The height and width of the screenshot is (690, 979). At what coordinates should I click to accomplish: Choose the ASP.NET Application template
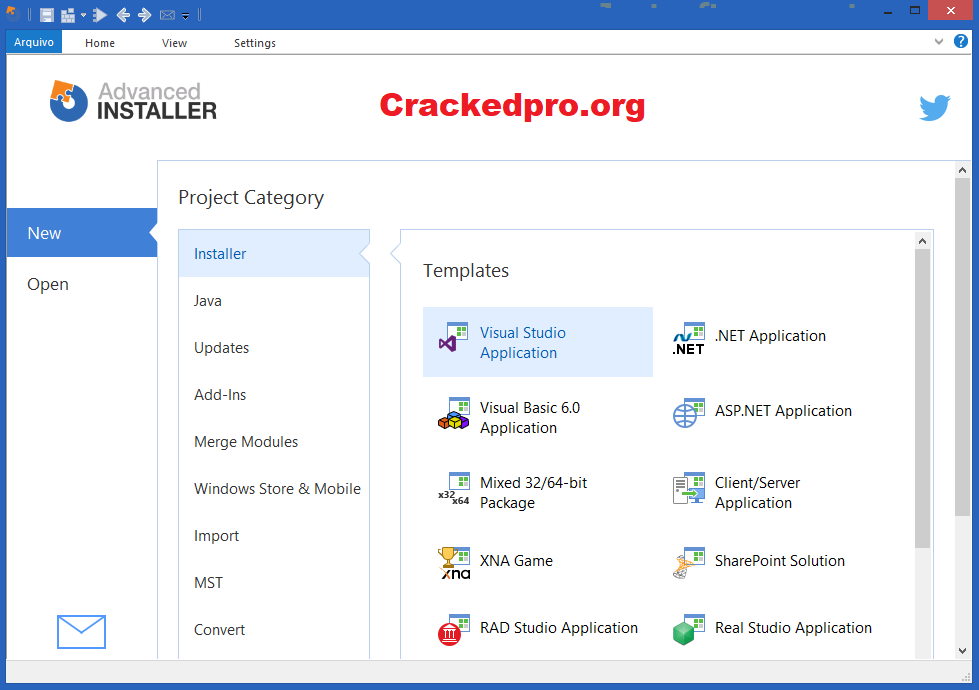click(773, 413)
